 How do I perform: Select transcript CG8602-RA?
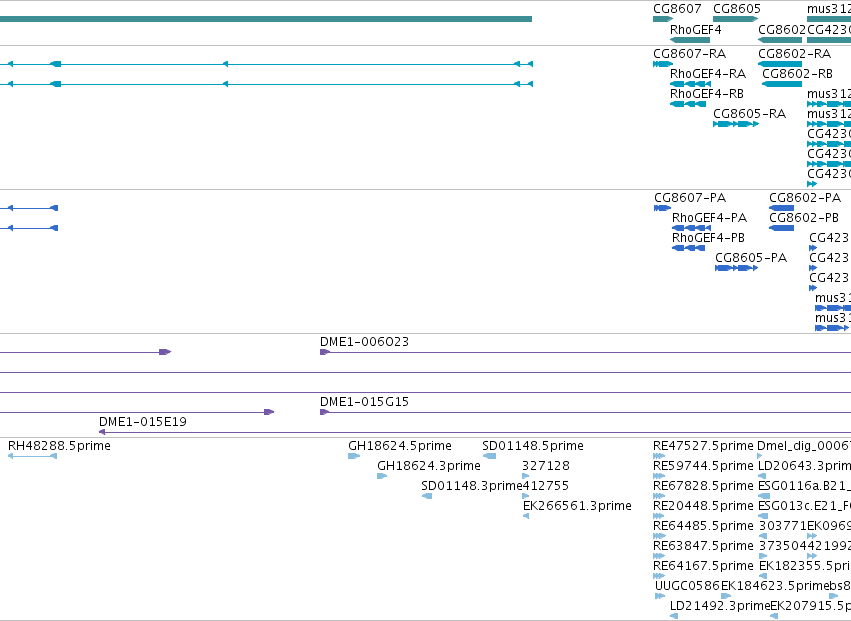tap(794, 54)
